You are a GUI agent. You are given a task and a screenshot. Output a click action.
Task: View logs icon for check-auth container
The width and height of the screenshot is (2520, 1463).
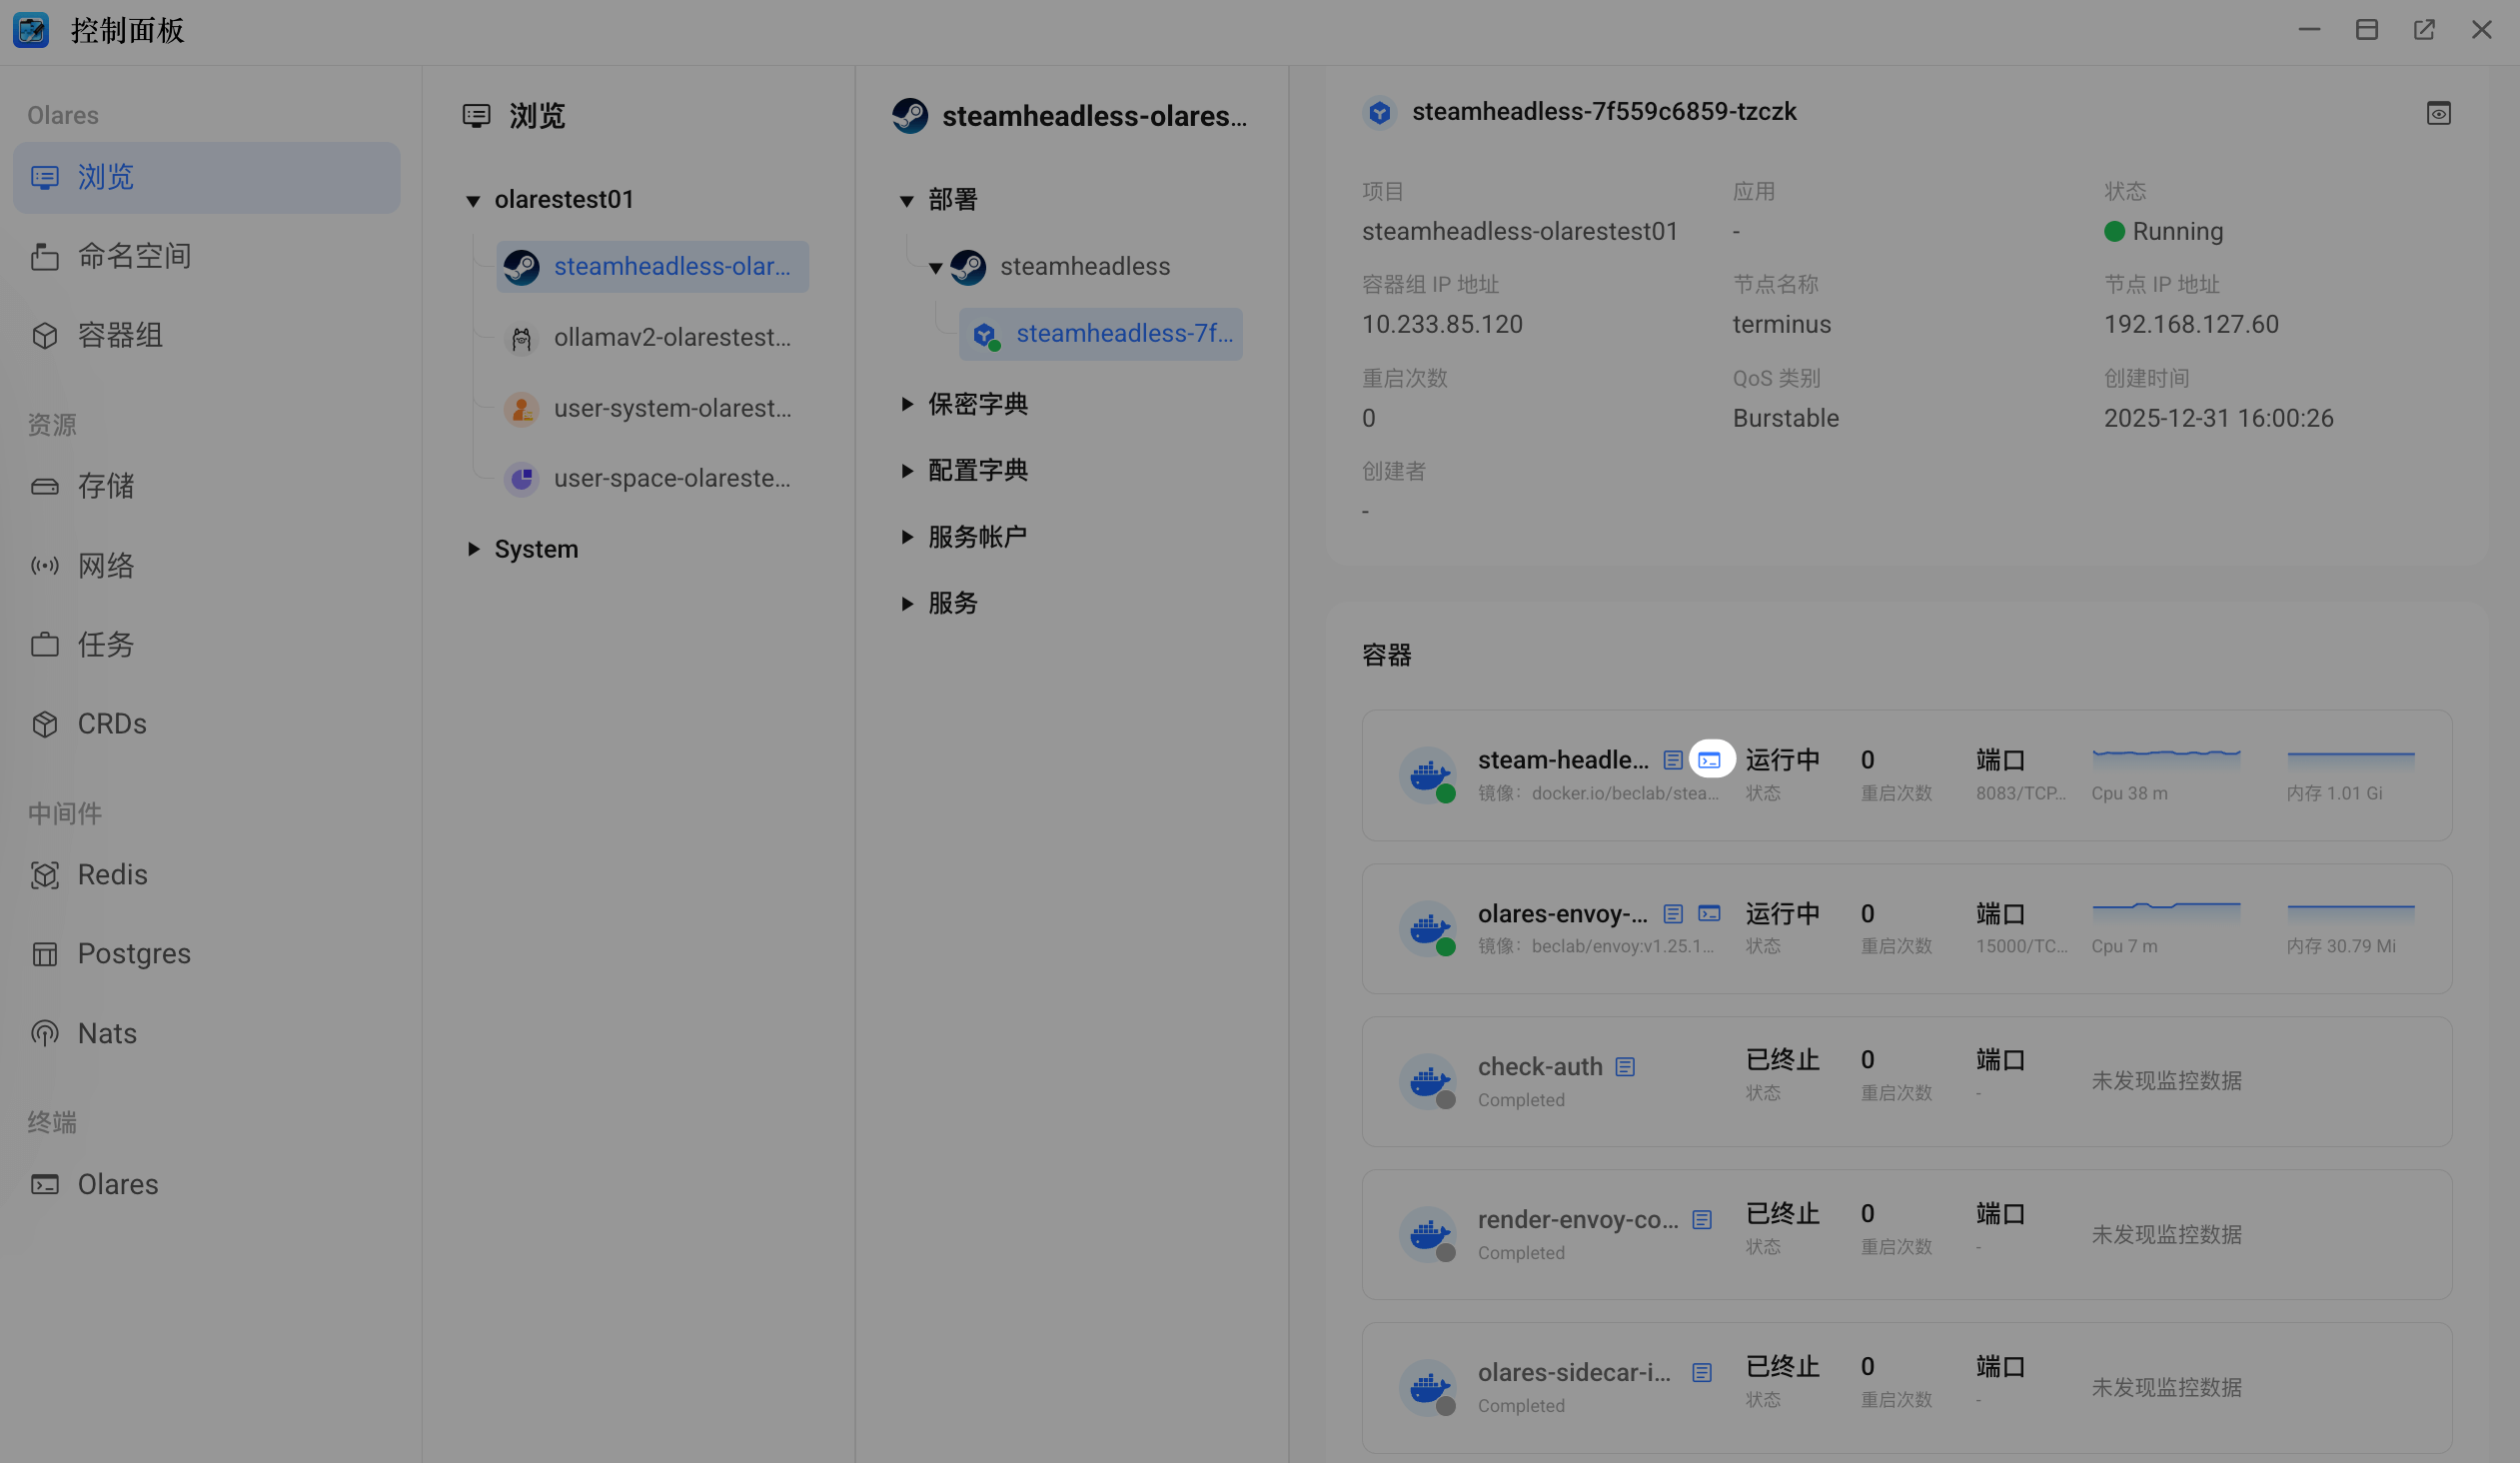coord(1625,1067)
